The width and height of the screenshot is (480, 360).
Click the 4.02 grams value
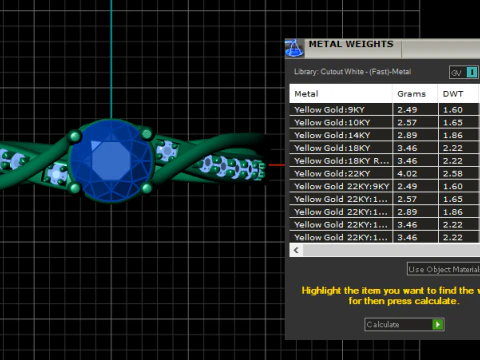point(407,174)
